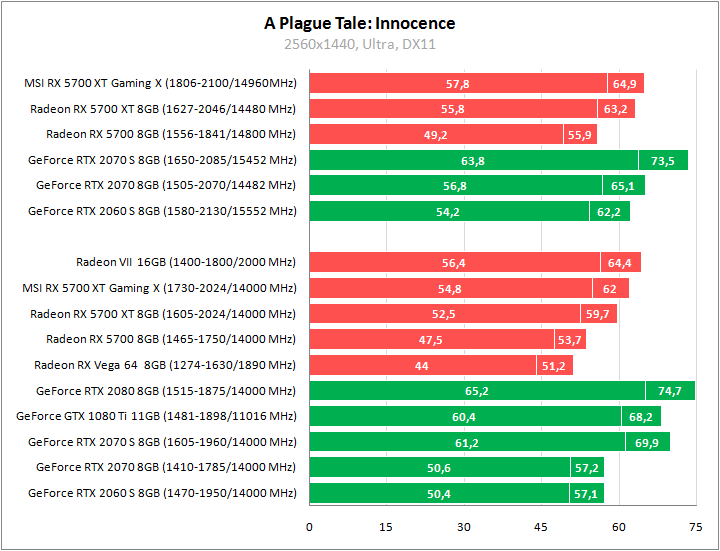The width and height of the screenshot is (720, 551).
Task: Click the Radeon RX Vega 64 8GB label
Action: 165,365
